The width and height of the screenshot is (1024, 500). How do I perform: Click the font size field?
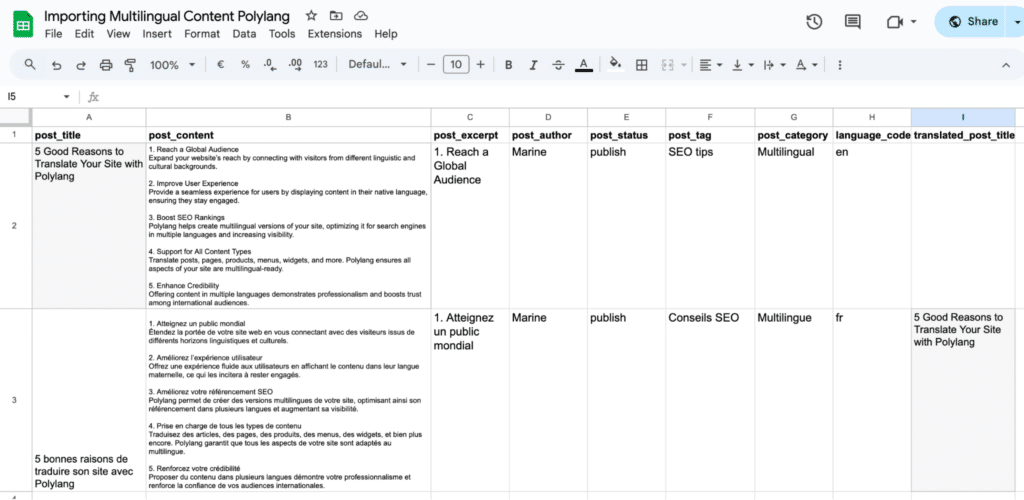[456, 65]
